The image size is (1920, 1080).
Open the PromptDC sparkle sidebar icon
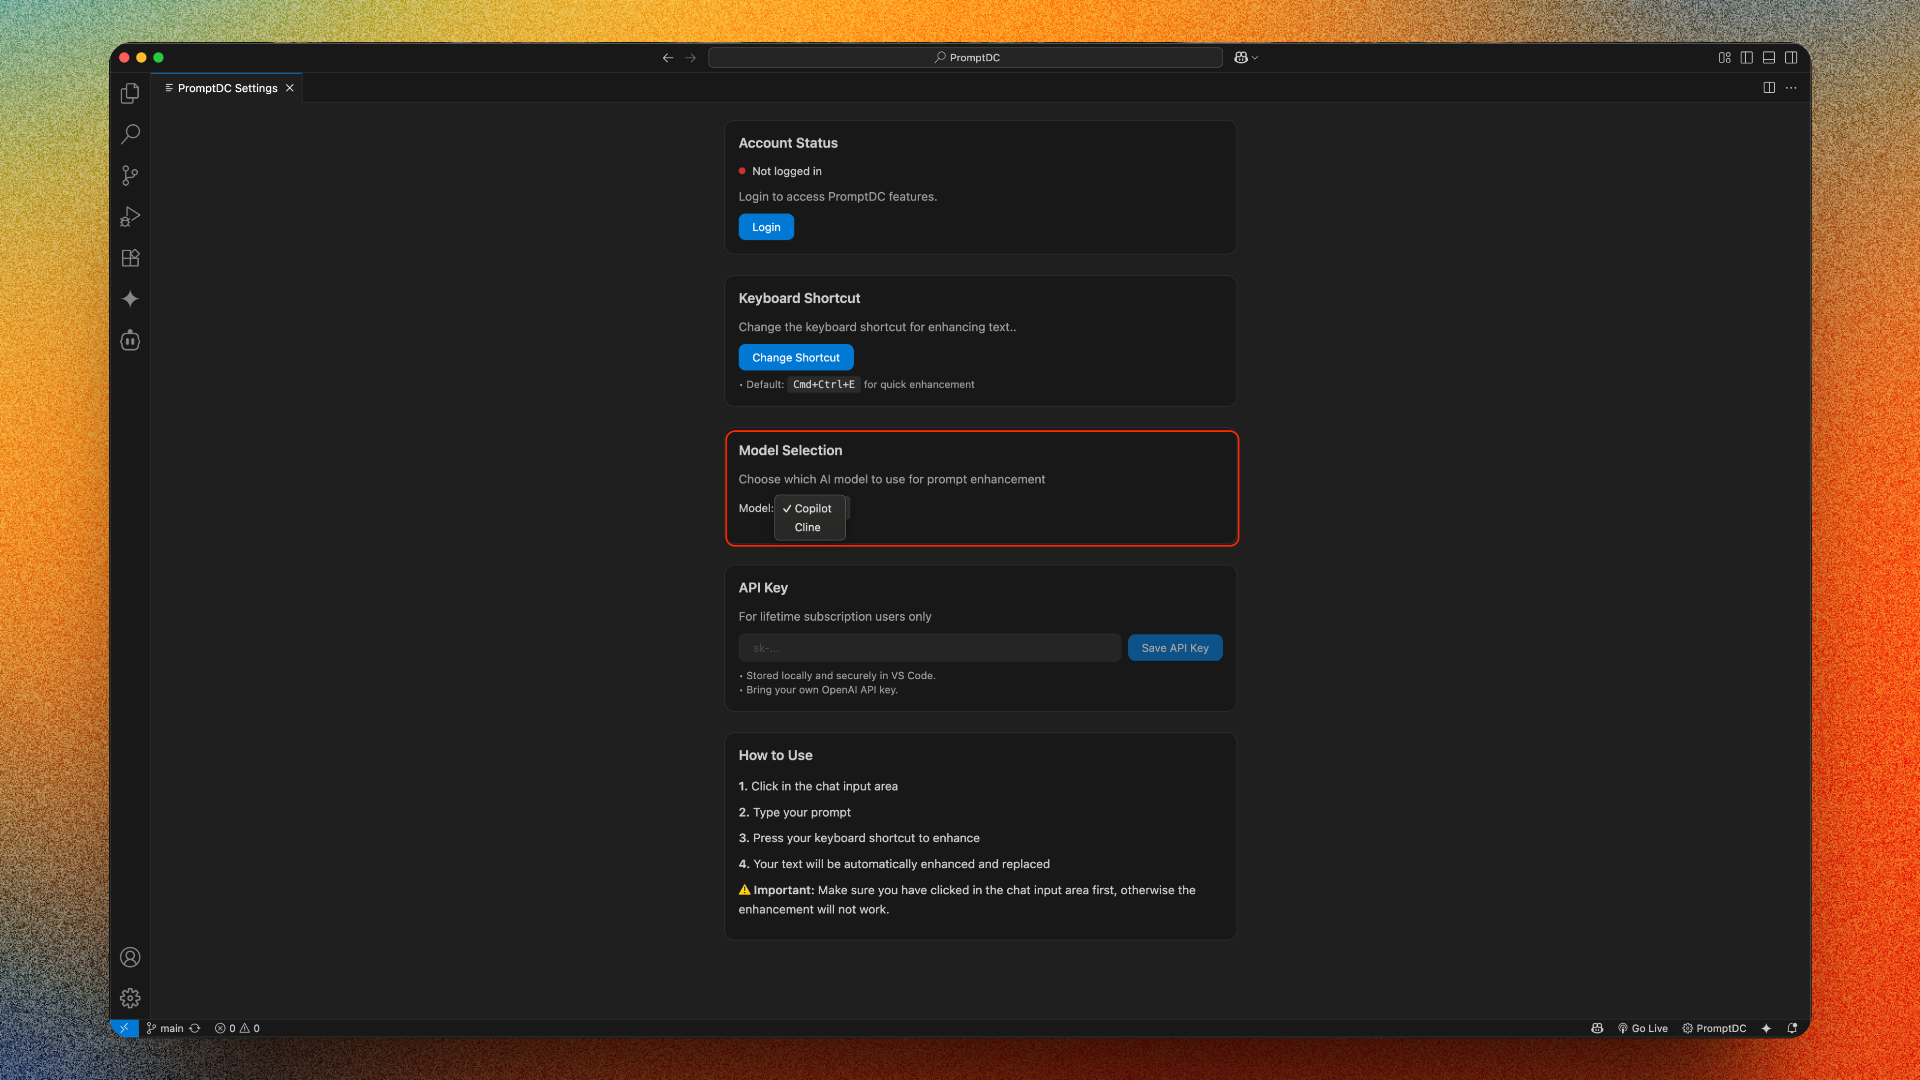point(130,299)
